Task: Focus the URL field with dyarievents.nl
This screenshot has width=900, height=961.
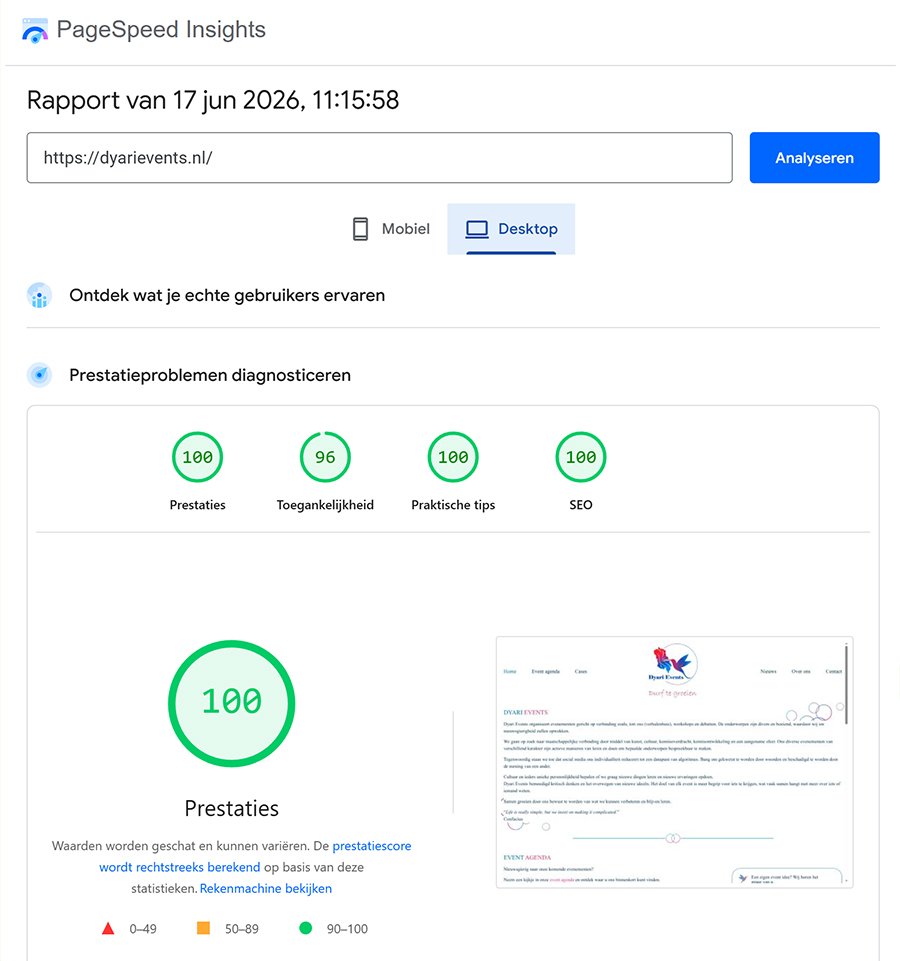Action: tap(379, 158)
